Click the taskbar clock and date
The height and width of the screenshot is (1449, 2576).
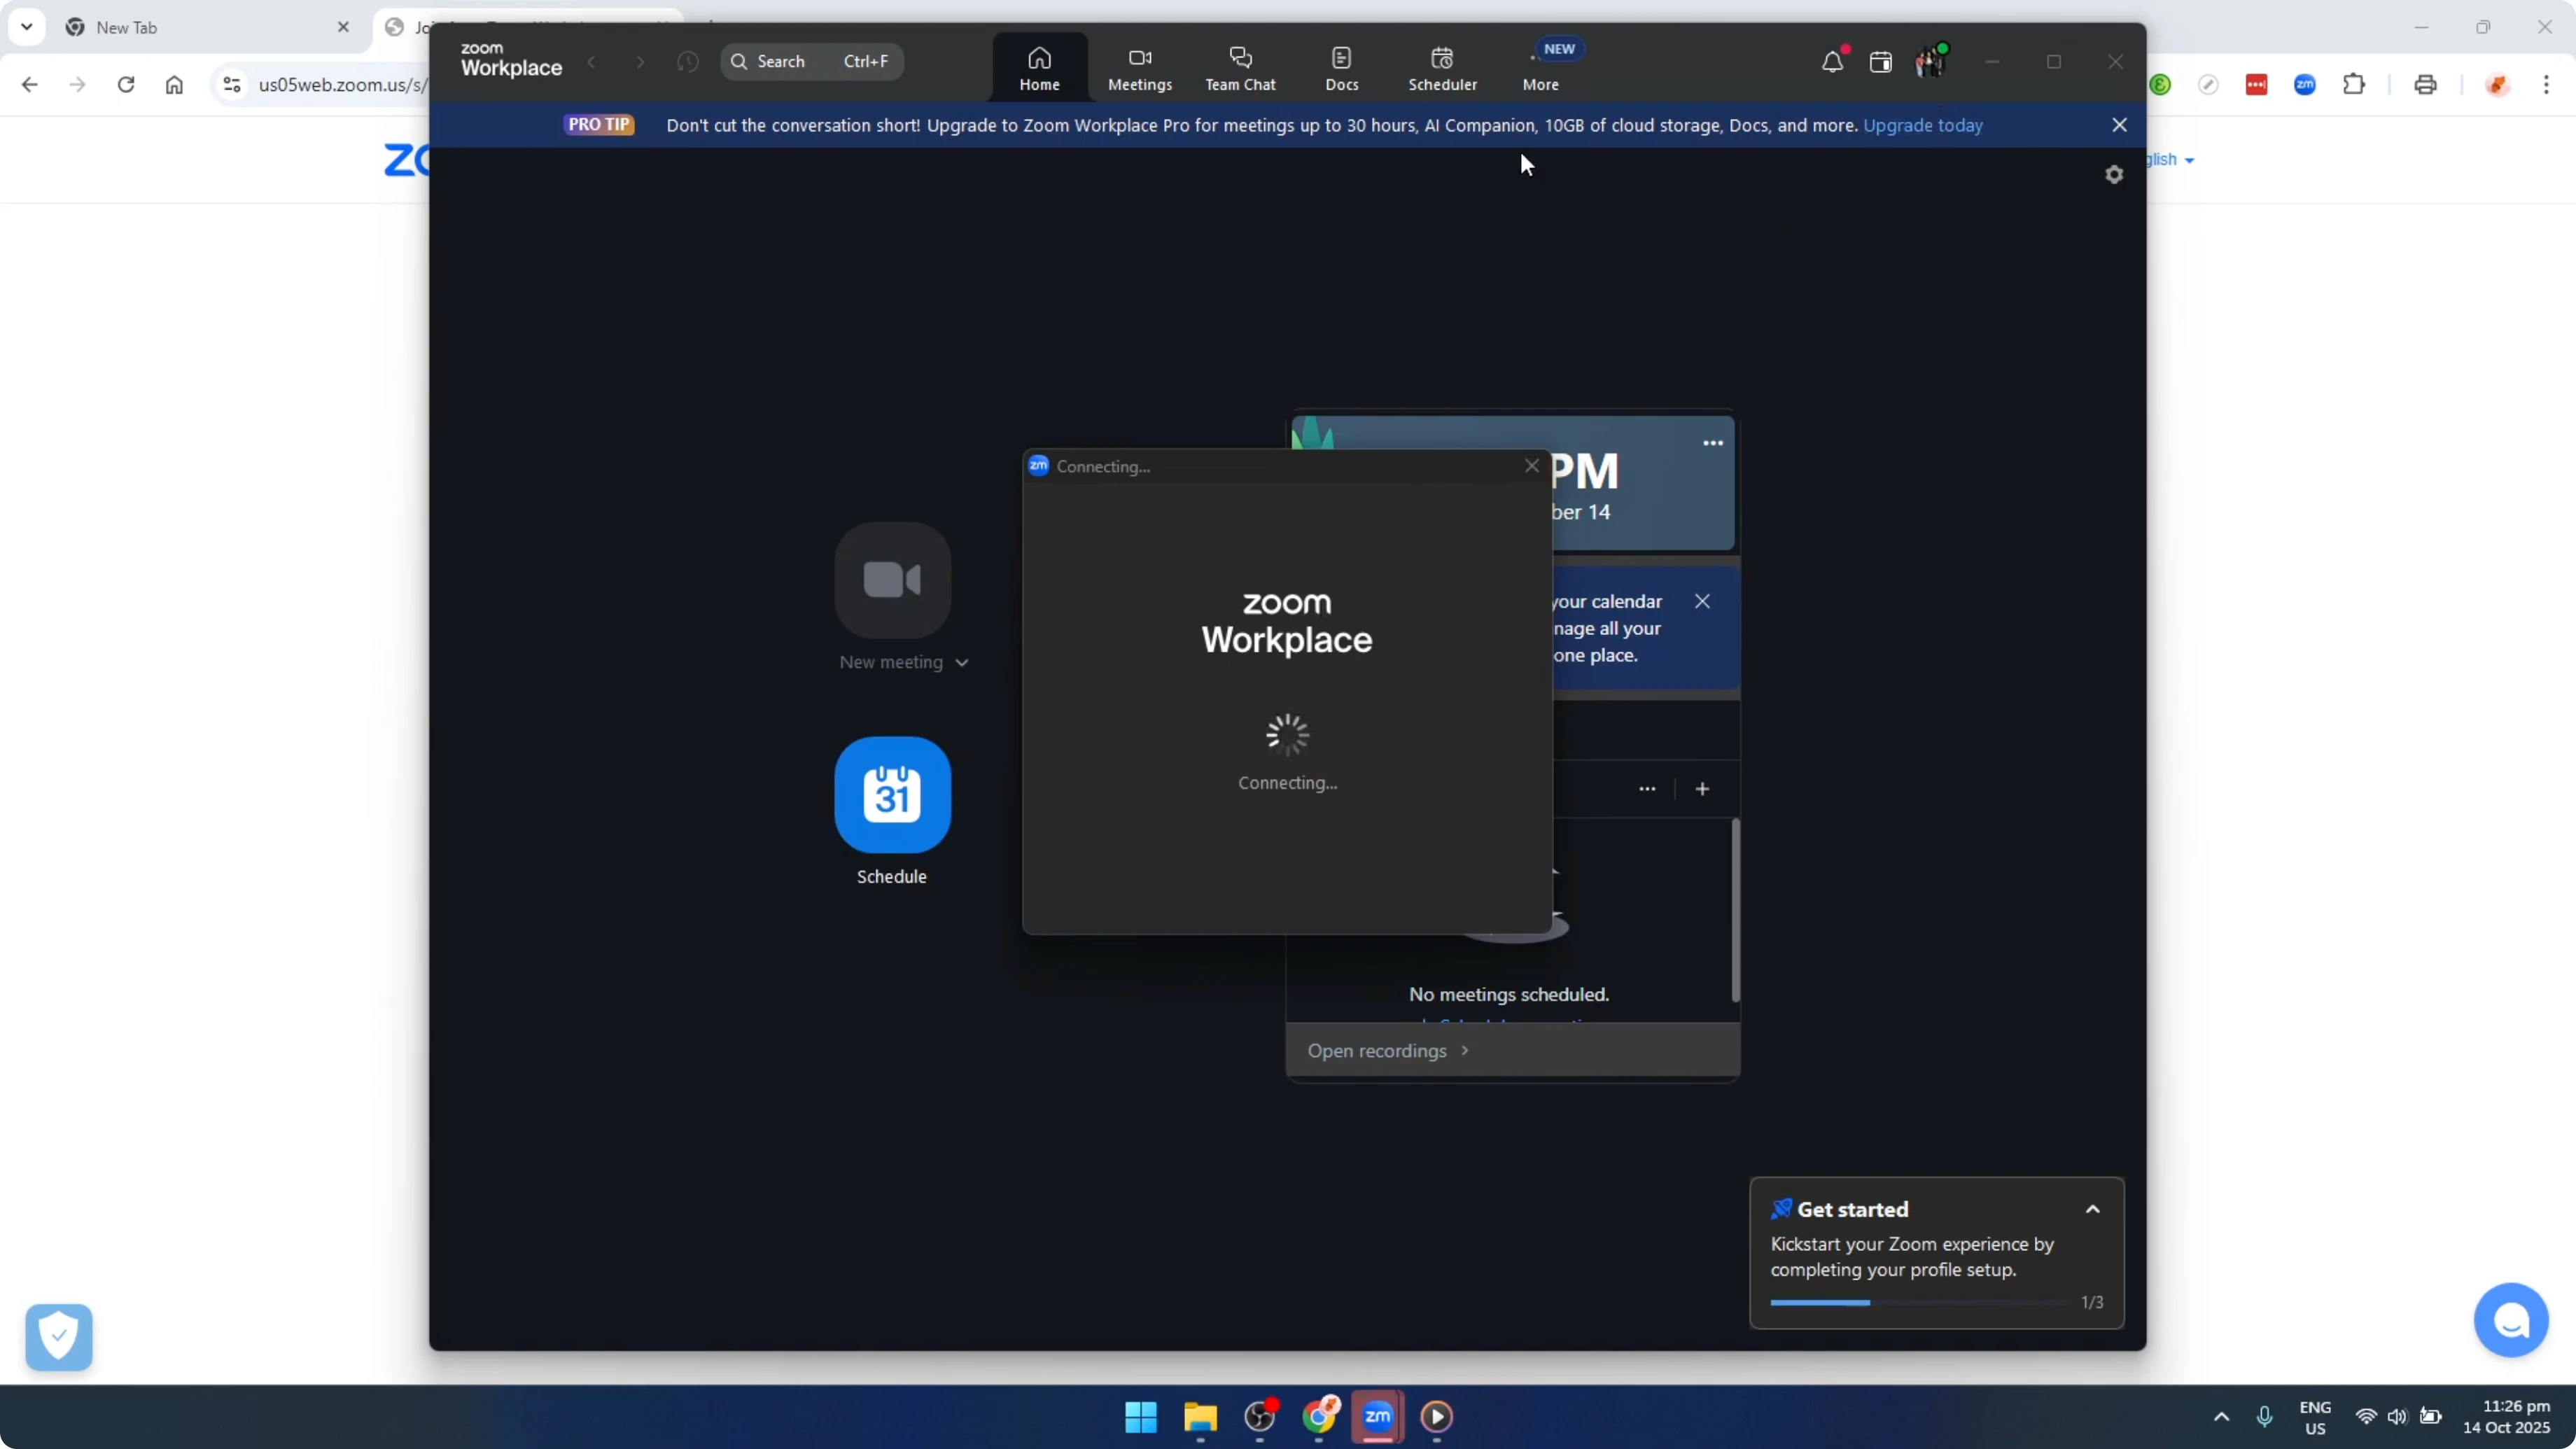tap(2507, 1417)
